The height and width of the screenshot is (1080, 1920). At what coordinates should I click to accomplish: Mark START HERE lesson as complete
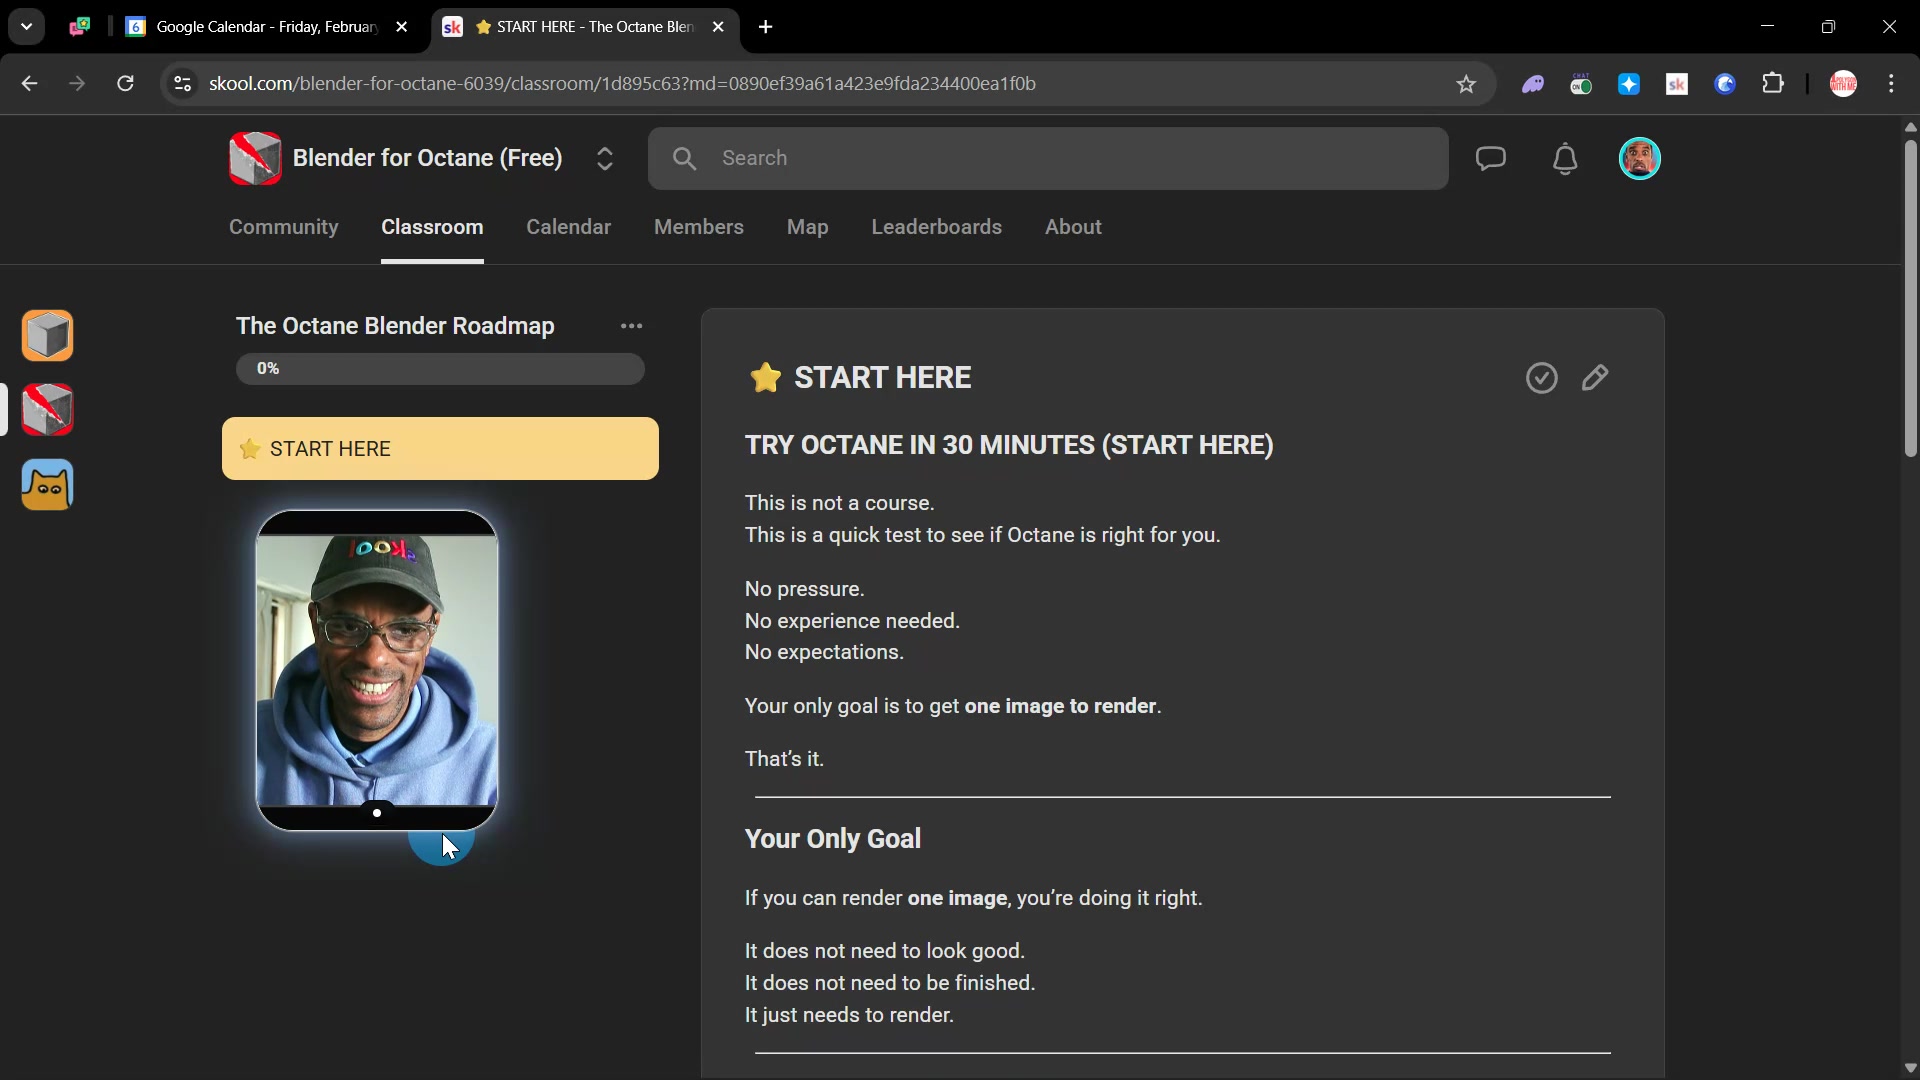(x=1541, y=378)
